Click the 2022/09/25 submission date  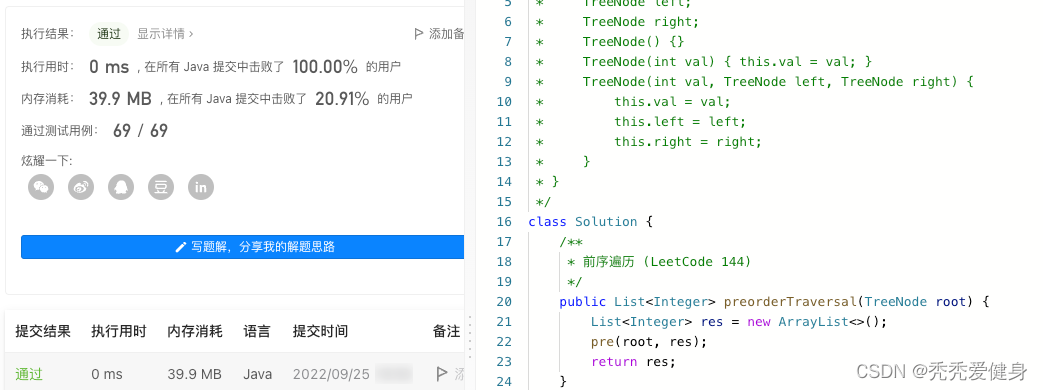click(331, 374)
